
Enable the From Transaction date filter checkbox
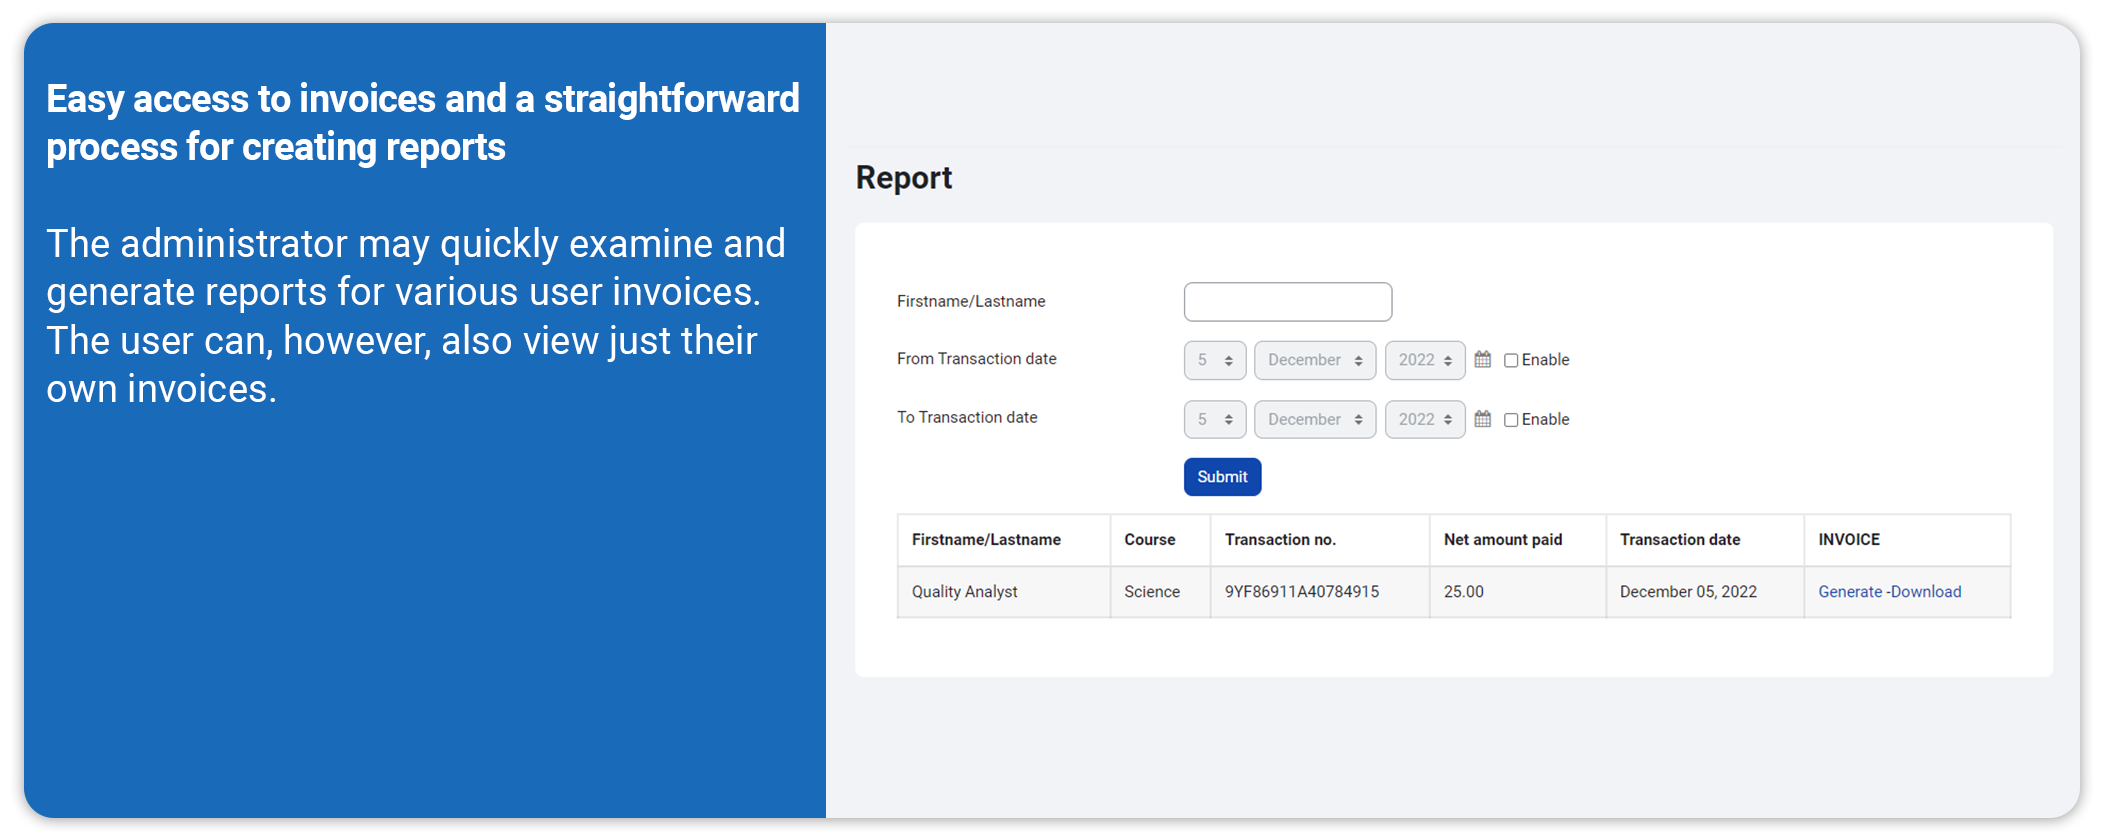[x=1511, y=361]
